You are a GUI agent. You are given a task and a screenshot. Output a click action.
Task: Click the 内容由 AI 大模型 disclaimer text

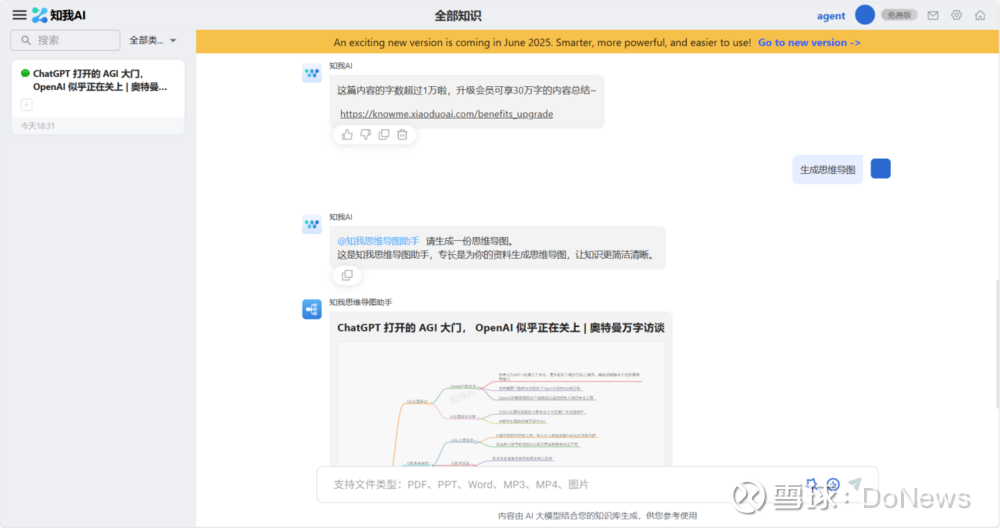pos(598,515)
